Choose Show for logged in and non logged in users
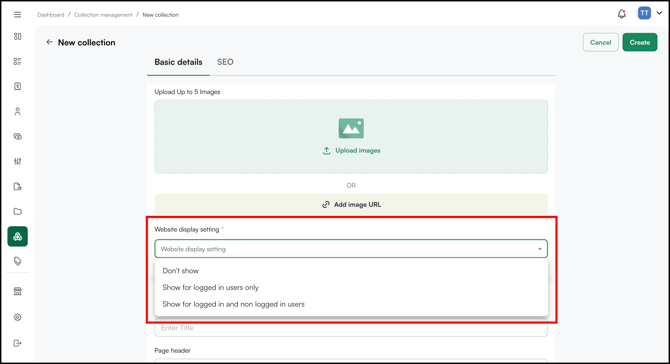The image size is (670, 364). (x=351, y=304)
